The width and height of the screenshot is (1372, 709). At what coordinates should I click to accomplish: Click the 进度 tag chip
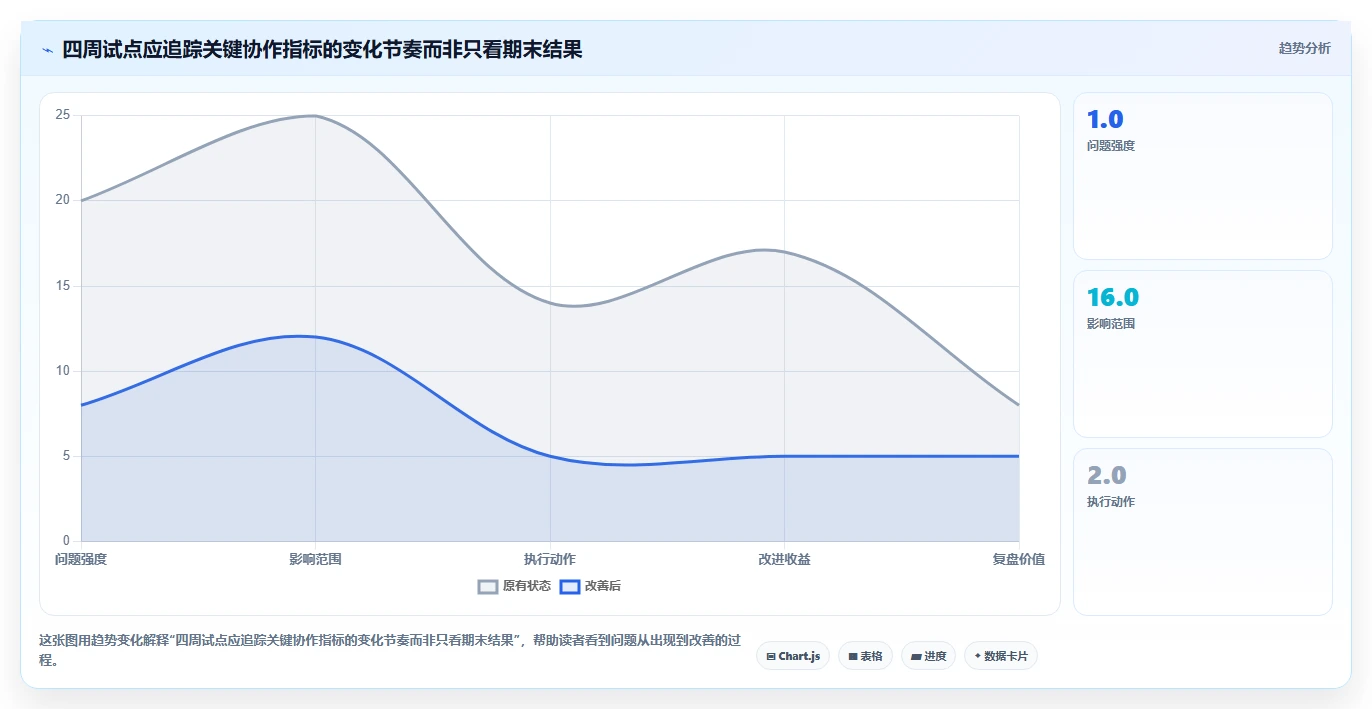tap(929, 656)
